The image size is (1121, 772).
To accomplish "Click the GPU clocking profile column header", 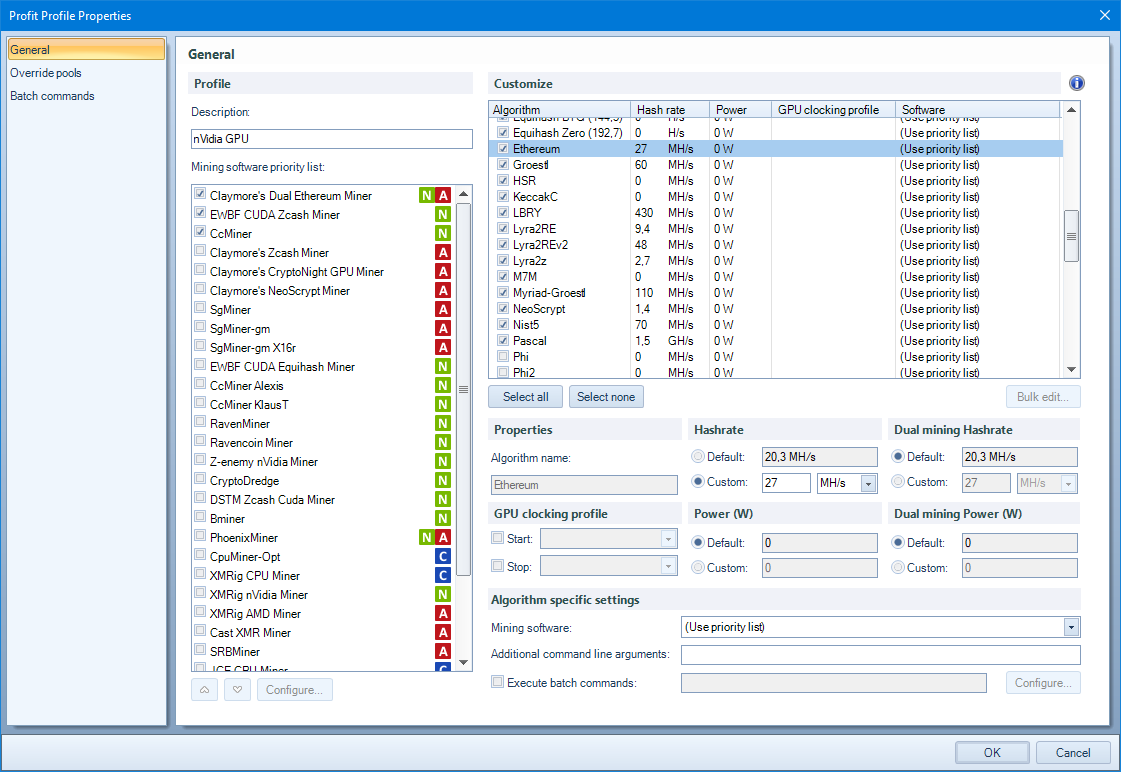I will pos(834,109).
